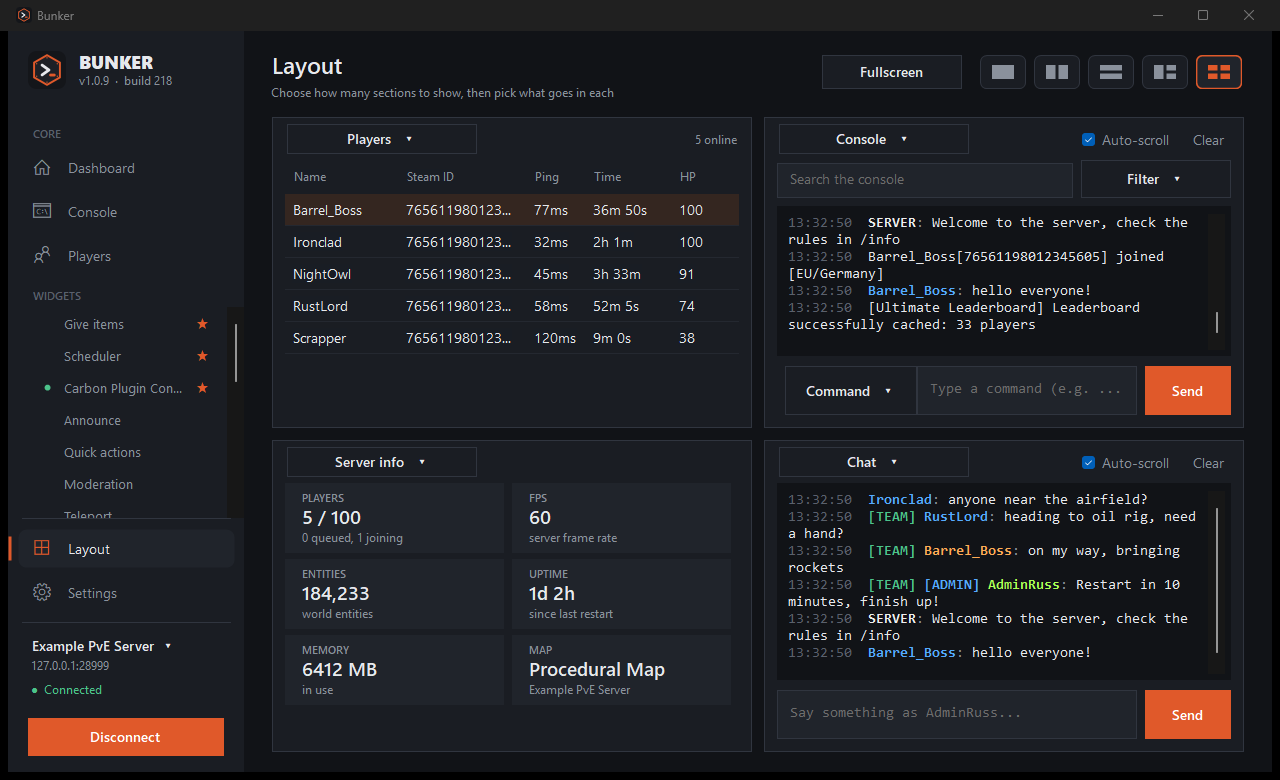Open the Announce widget
This screenshot has width=1280, height=780.
(92, 420)
